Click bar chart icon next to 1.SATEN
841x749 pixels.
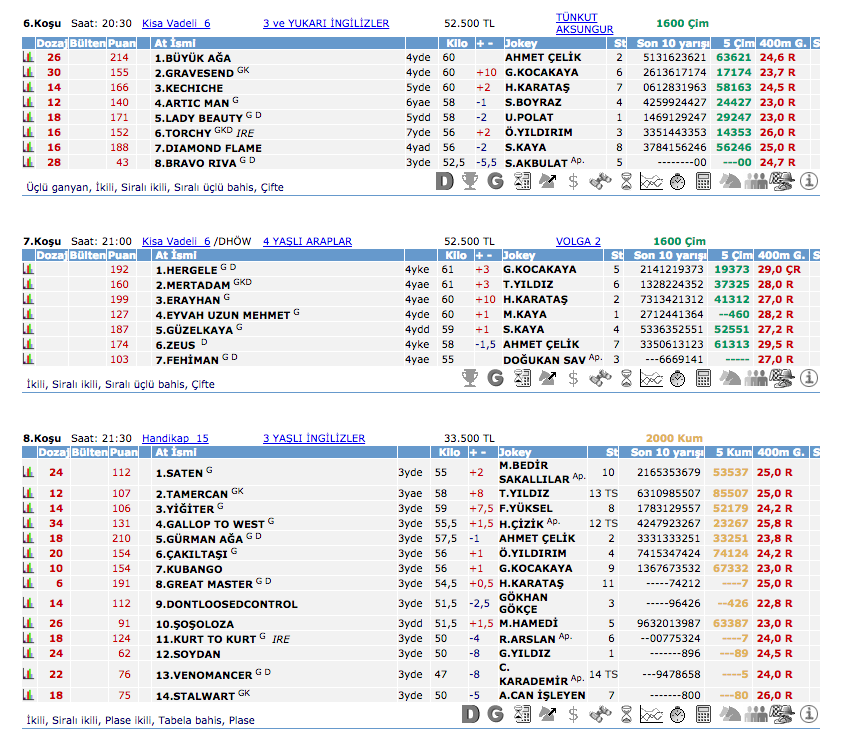[28, 472]
